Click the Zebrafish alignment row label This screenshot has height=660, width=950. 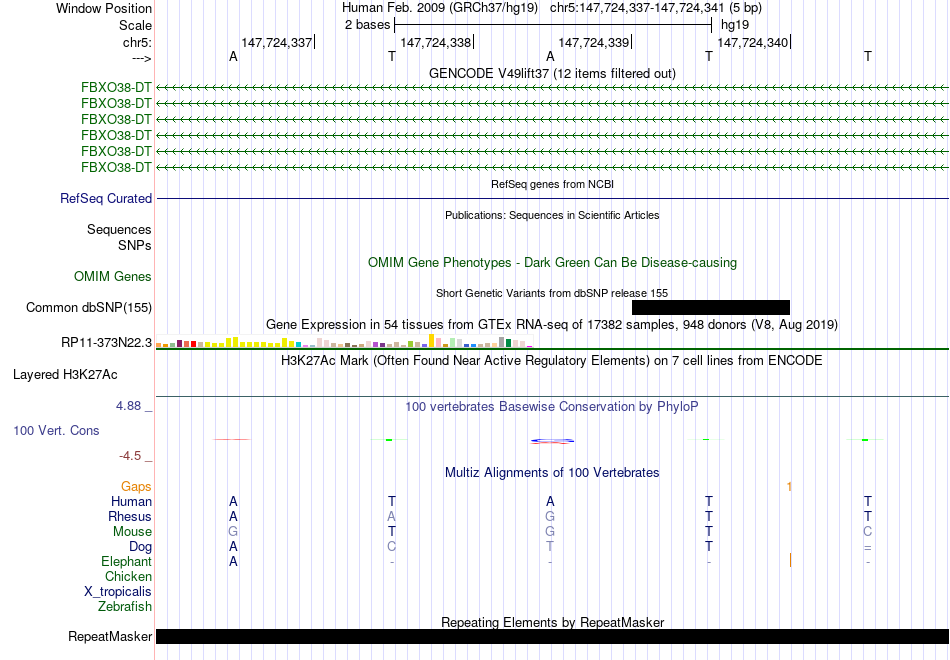coord(125,606)
